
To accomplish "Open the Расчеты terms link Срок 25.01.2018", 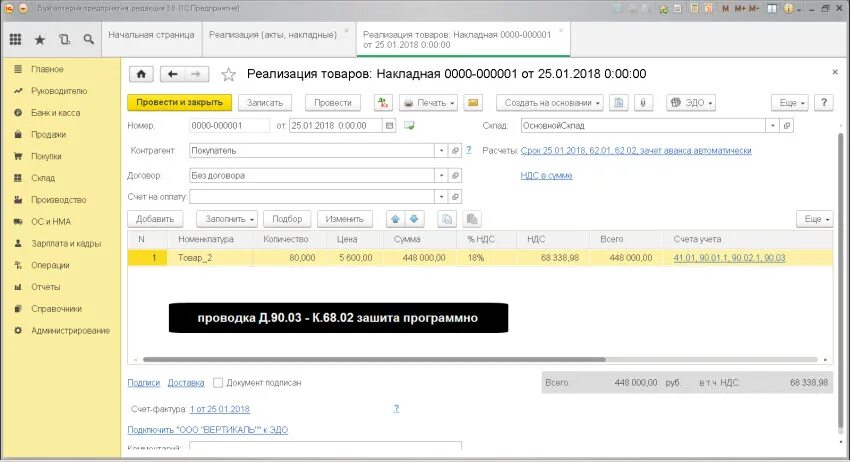I will coord(636,151).
